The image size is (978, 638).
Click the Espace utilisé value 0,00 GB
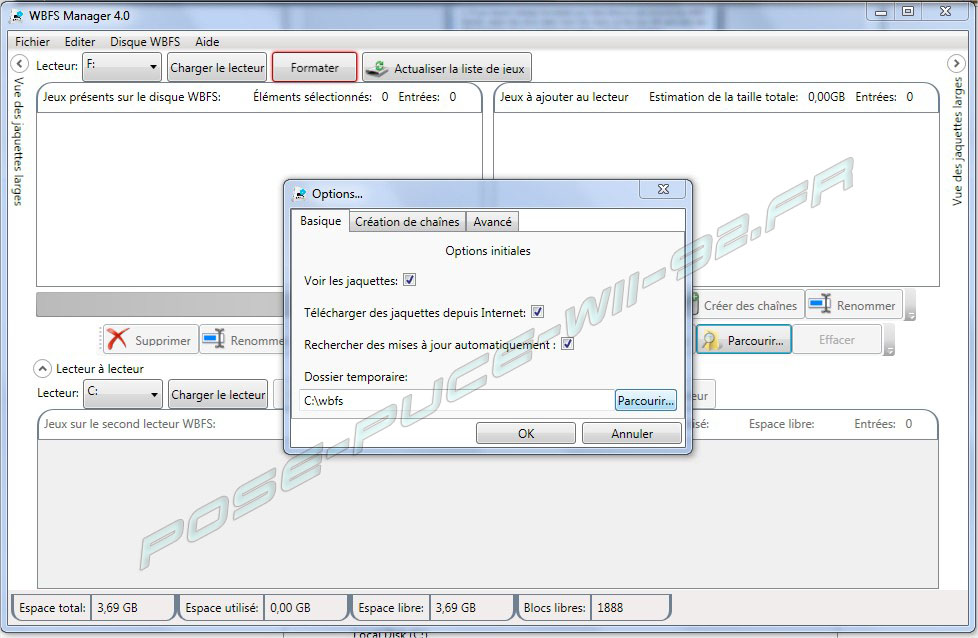click(290, 607)
